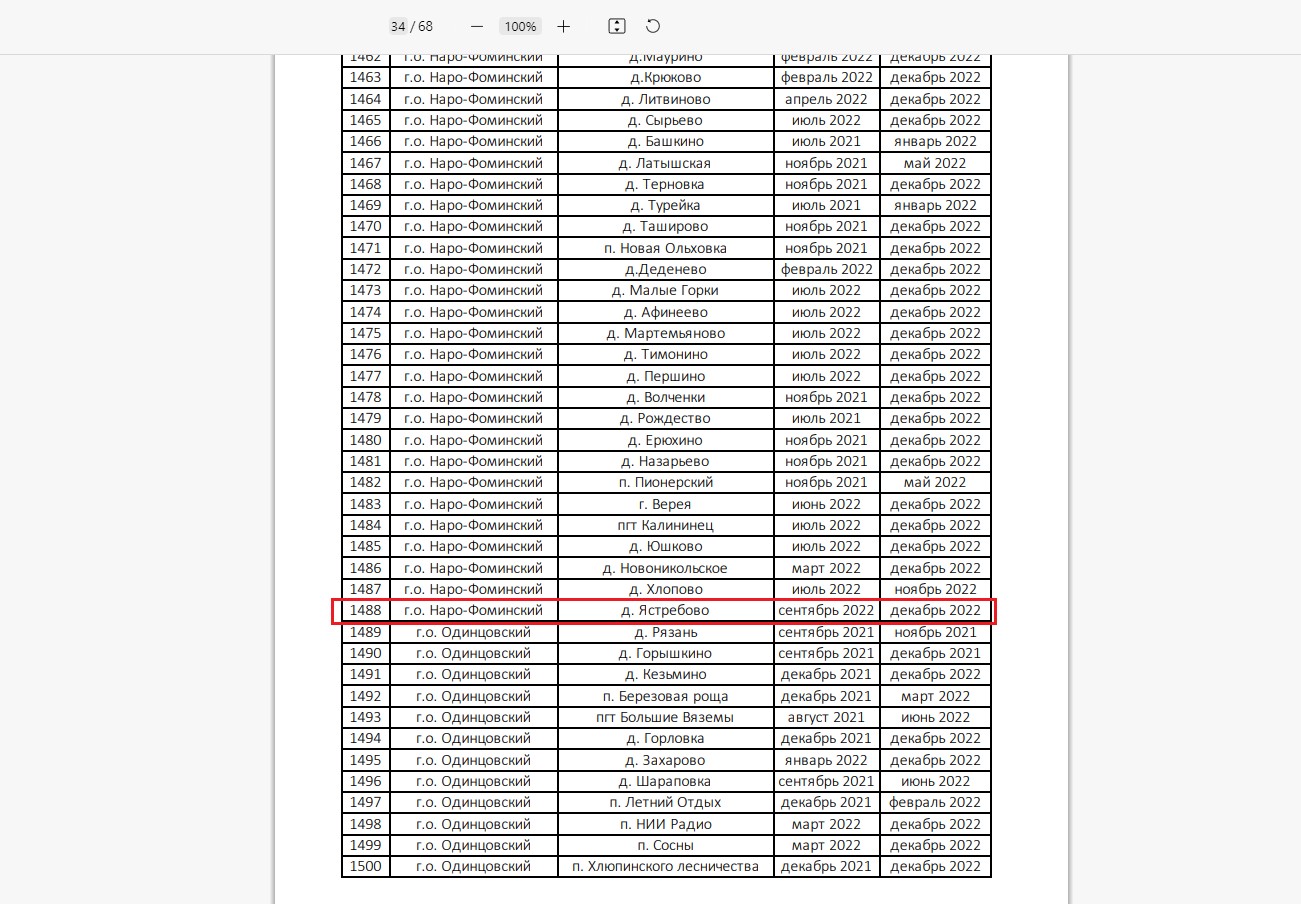Viewport: 1301px width, 904px height.
Task: Select "д. Рождество" cell
Action: pyautogui.click(x=665, y=418)
